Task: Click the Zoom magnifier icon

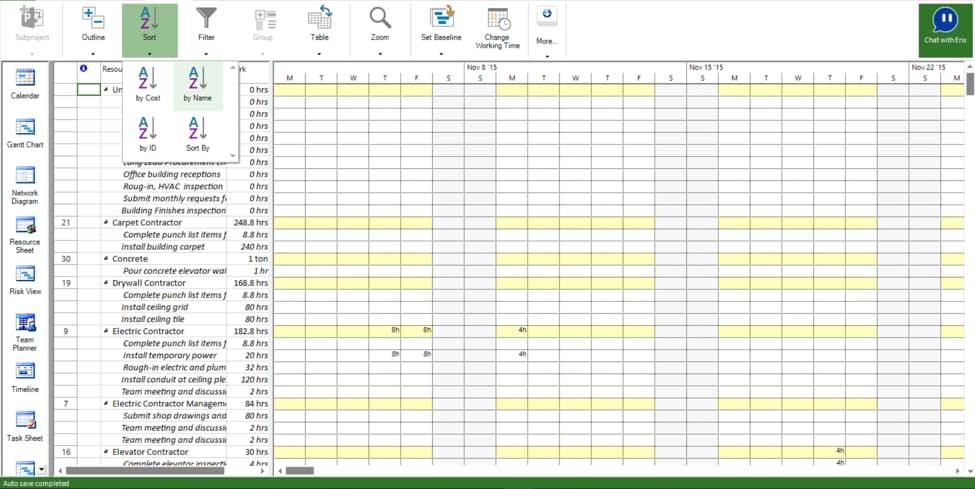Action: click(x=380, y=24)
